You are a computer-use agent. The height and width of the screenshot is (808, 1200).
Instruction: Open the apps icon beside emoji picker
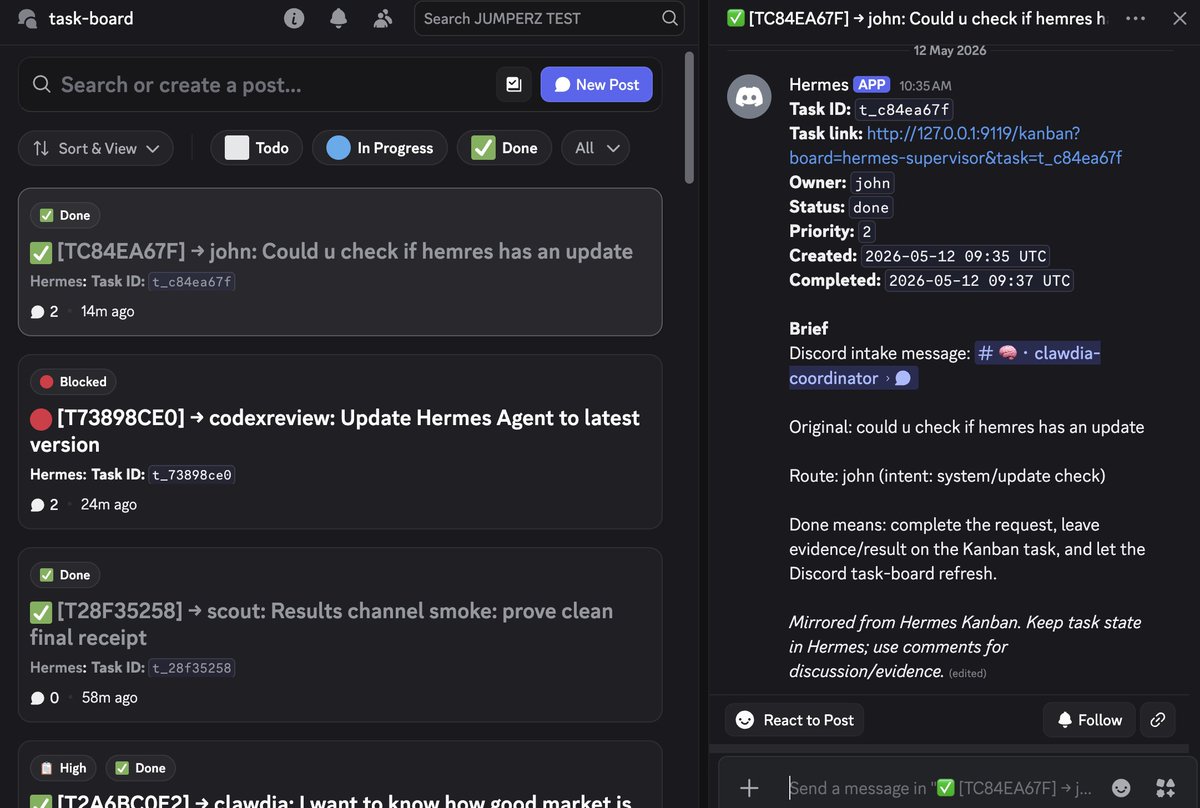(1165, 788)
